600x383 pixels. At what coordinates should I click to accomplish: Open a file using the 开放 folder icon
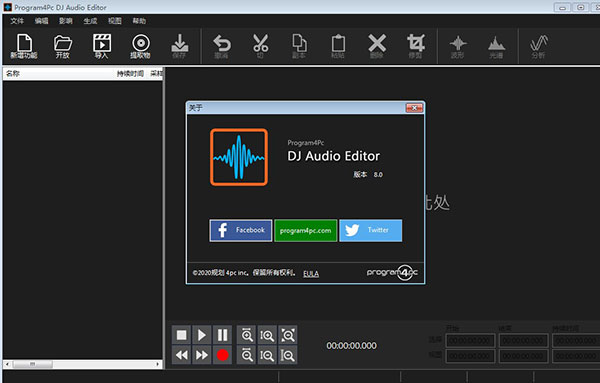63,46
